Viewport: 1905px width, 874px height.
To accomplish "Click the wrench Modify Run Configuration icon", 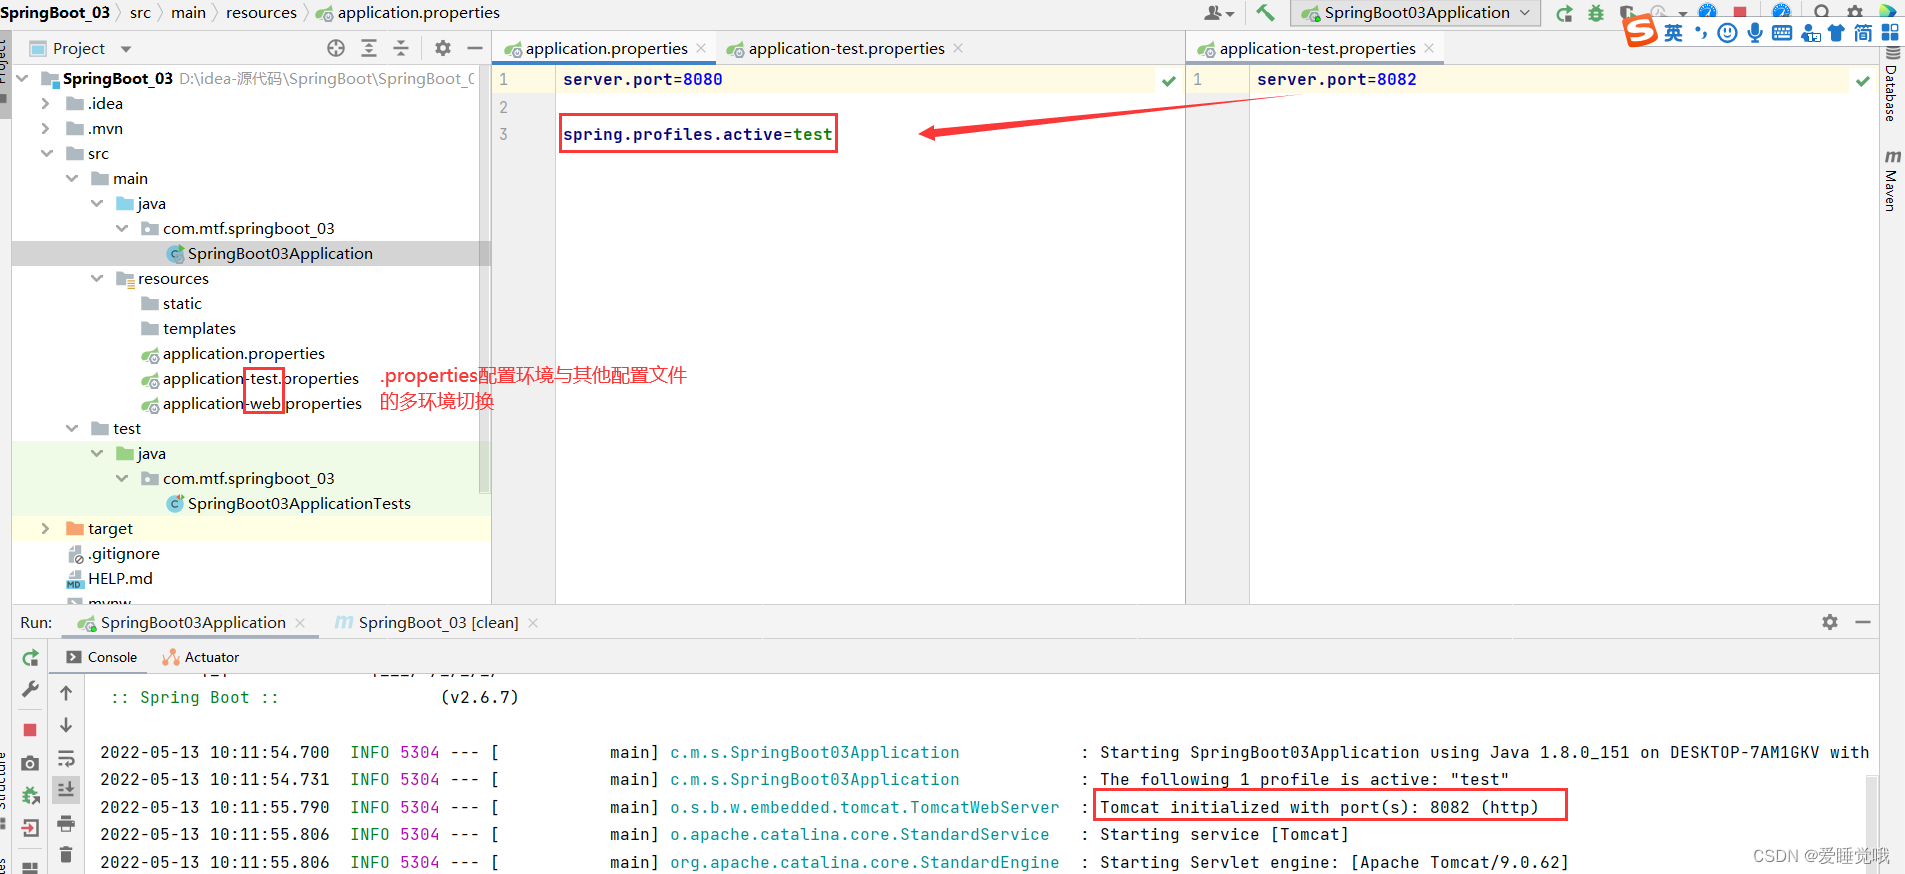I will pos(30,689).
